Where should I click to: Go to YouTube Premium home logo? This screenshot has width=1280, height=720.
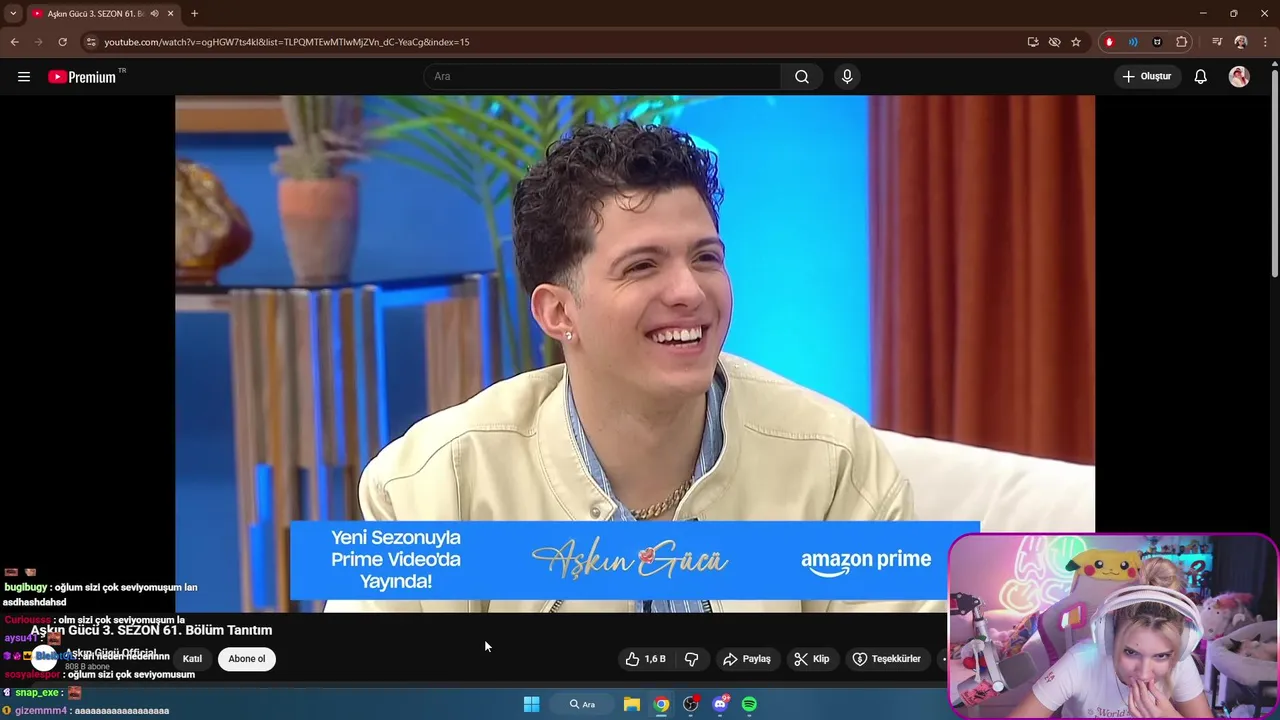82,77
